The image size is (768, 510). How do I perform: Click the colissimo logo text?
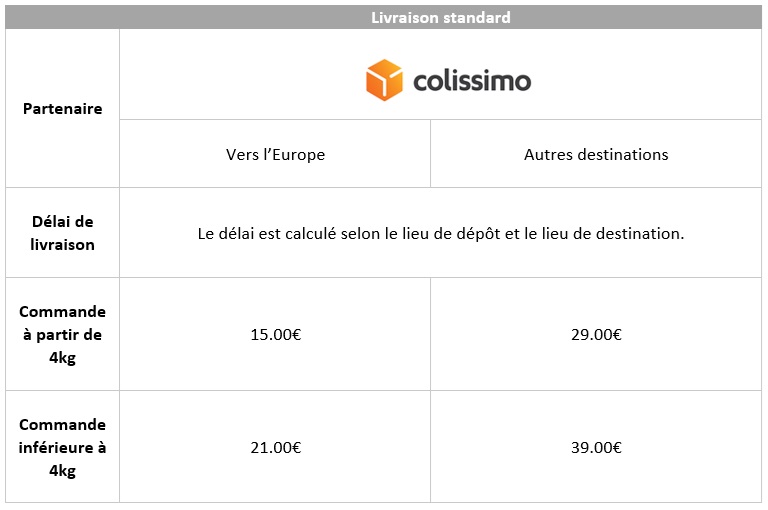pos(472,81)
